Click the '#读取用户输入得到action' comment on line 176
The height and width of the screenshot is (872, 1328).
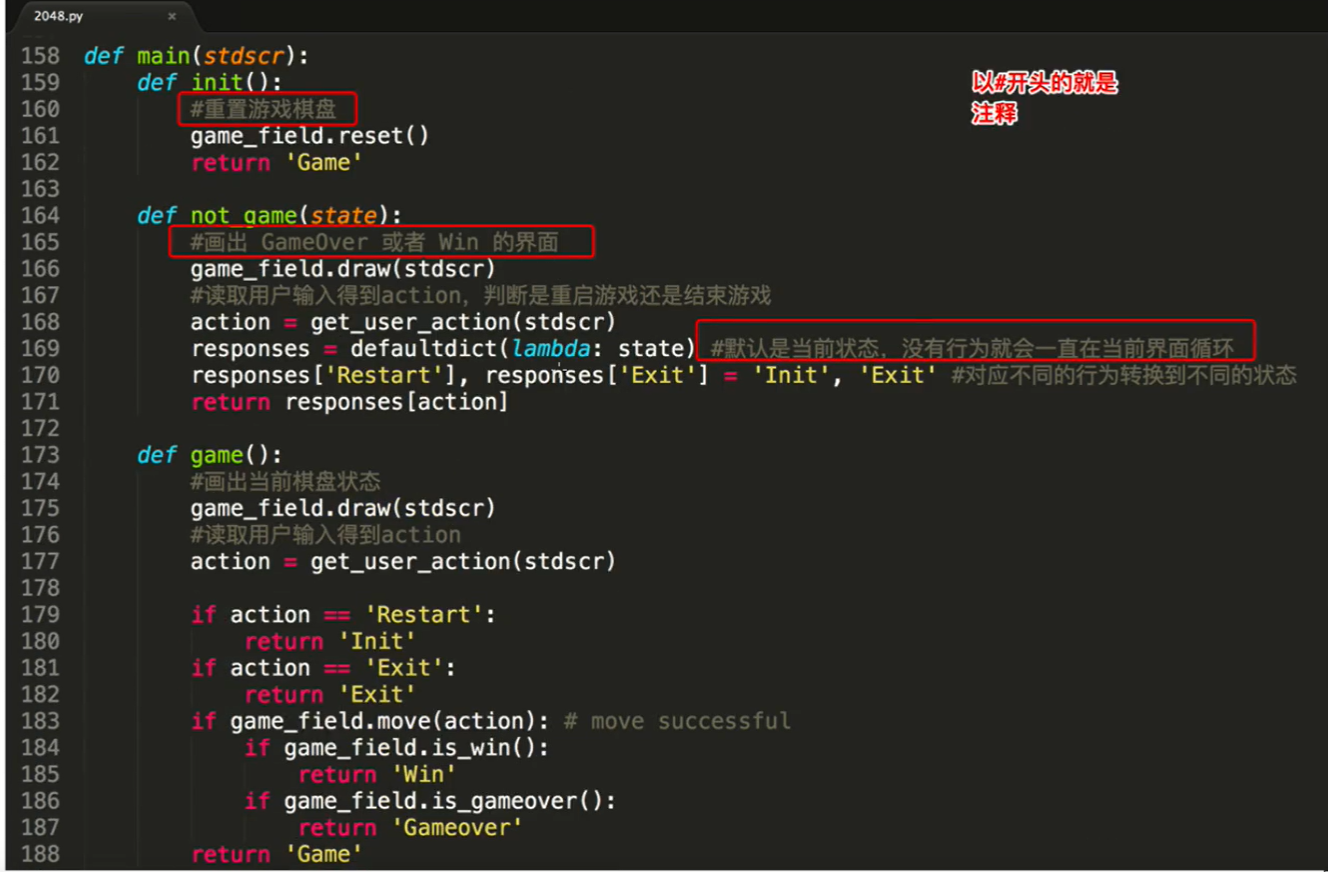[x=326, y=535]
